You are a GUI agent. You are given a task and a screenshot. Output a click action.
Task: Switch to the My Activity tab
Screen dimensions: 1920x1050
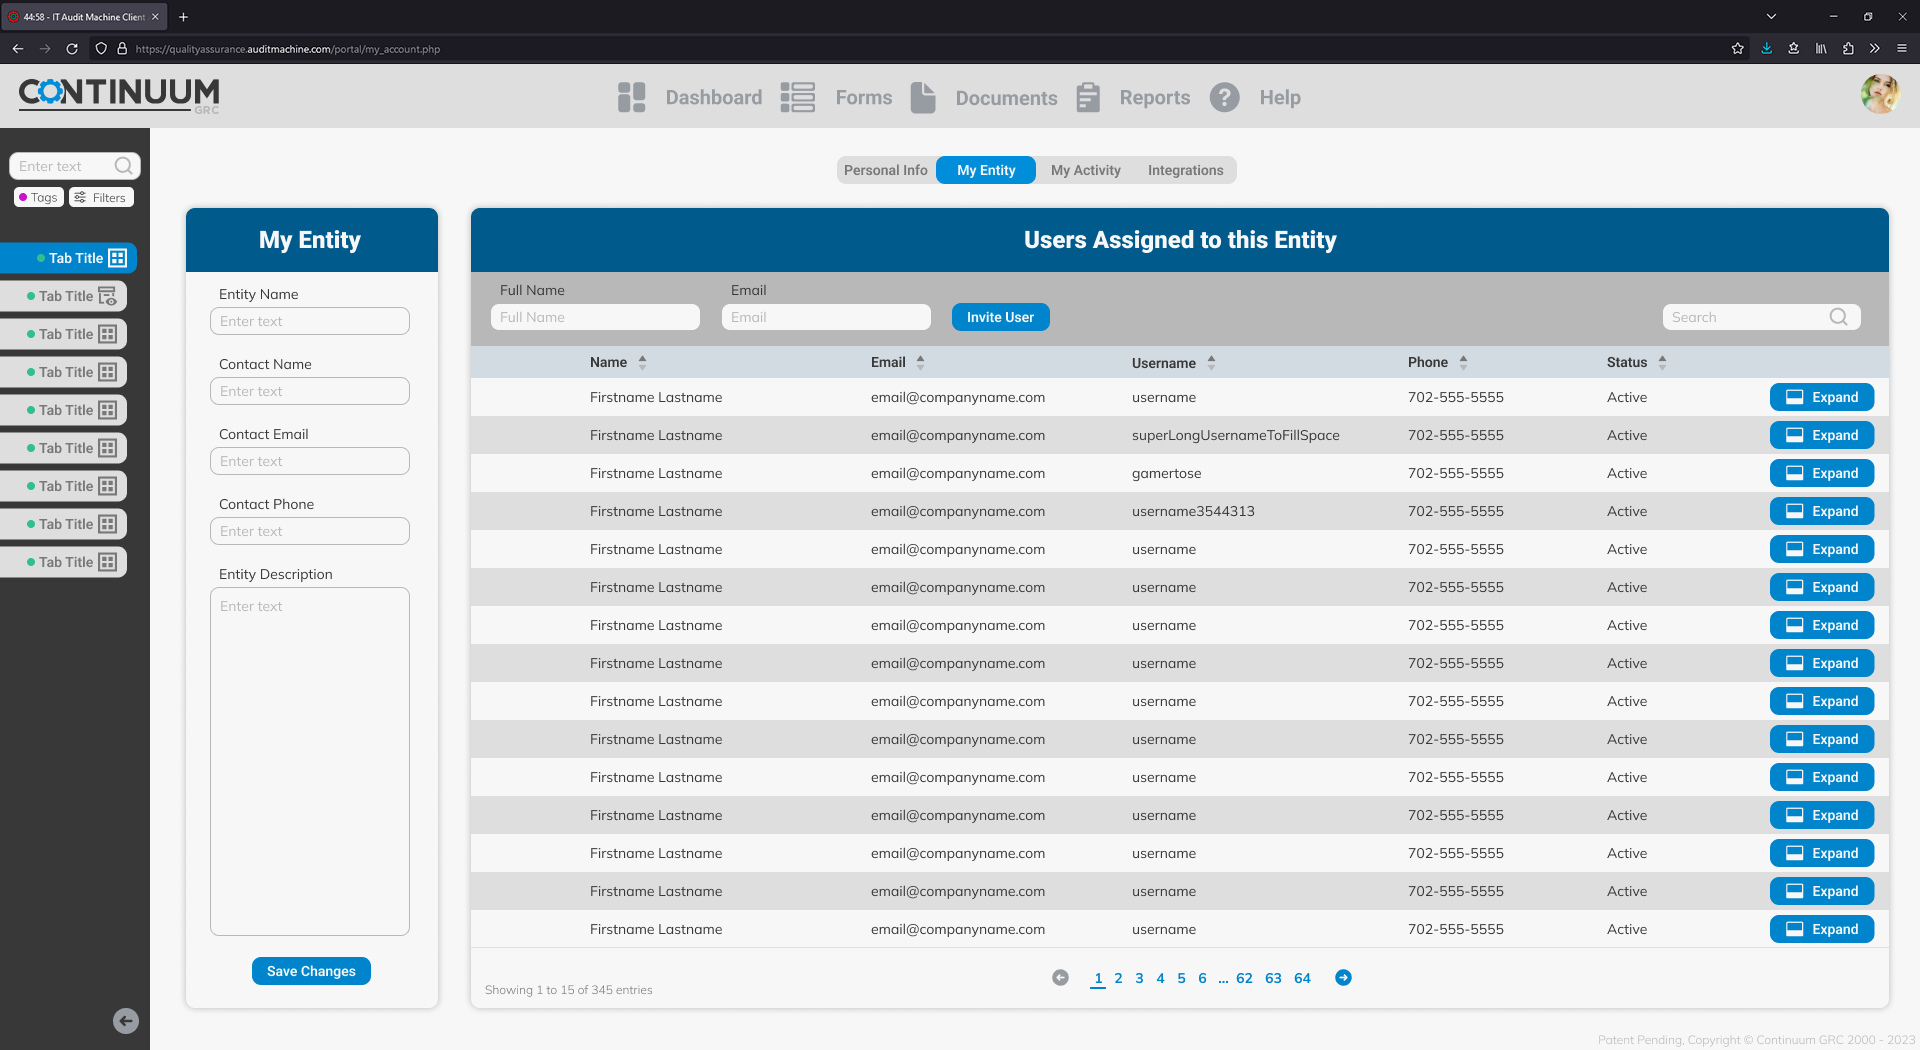click(1085, 170)
